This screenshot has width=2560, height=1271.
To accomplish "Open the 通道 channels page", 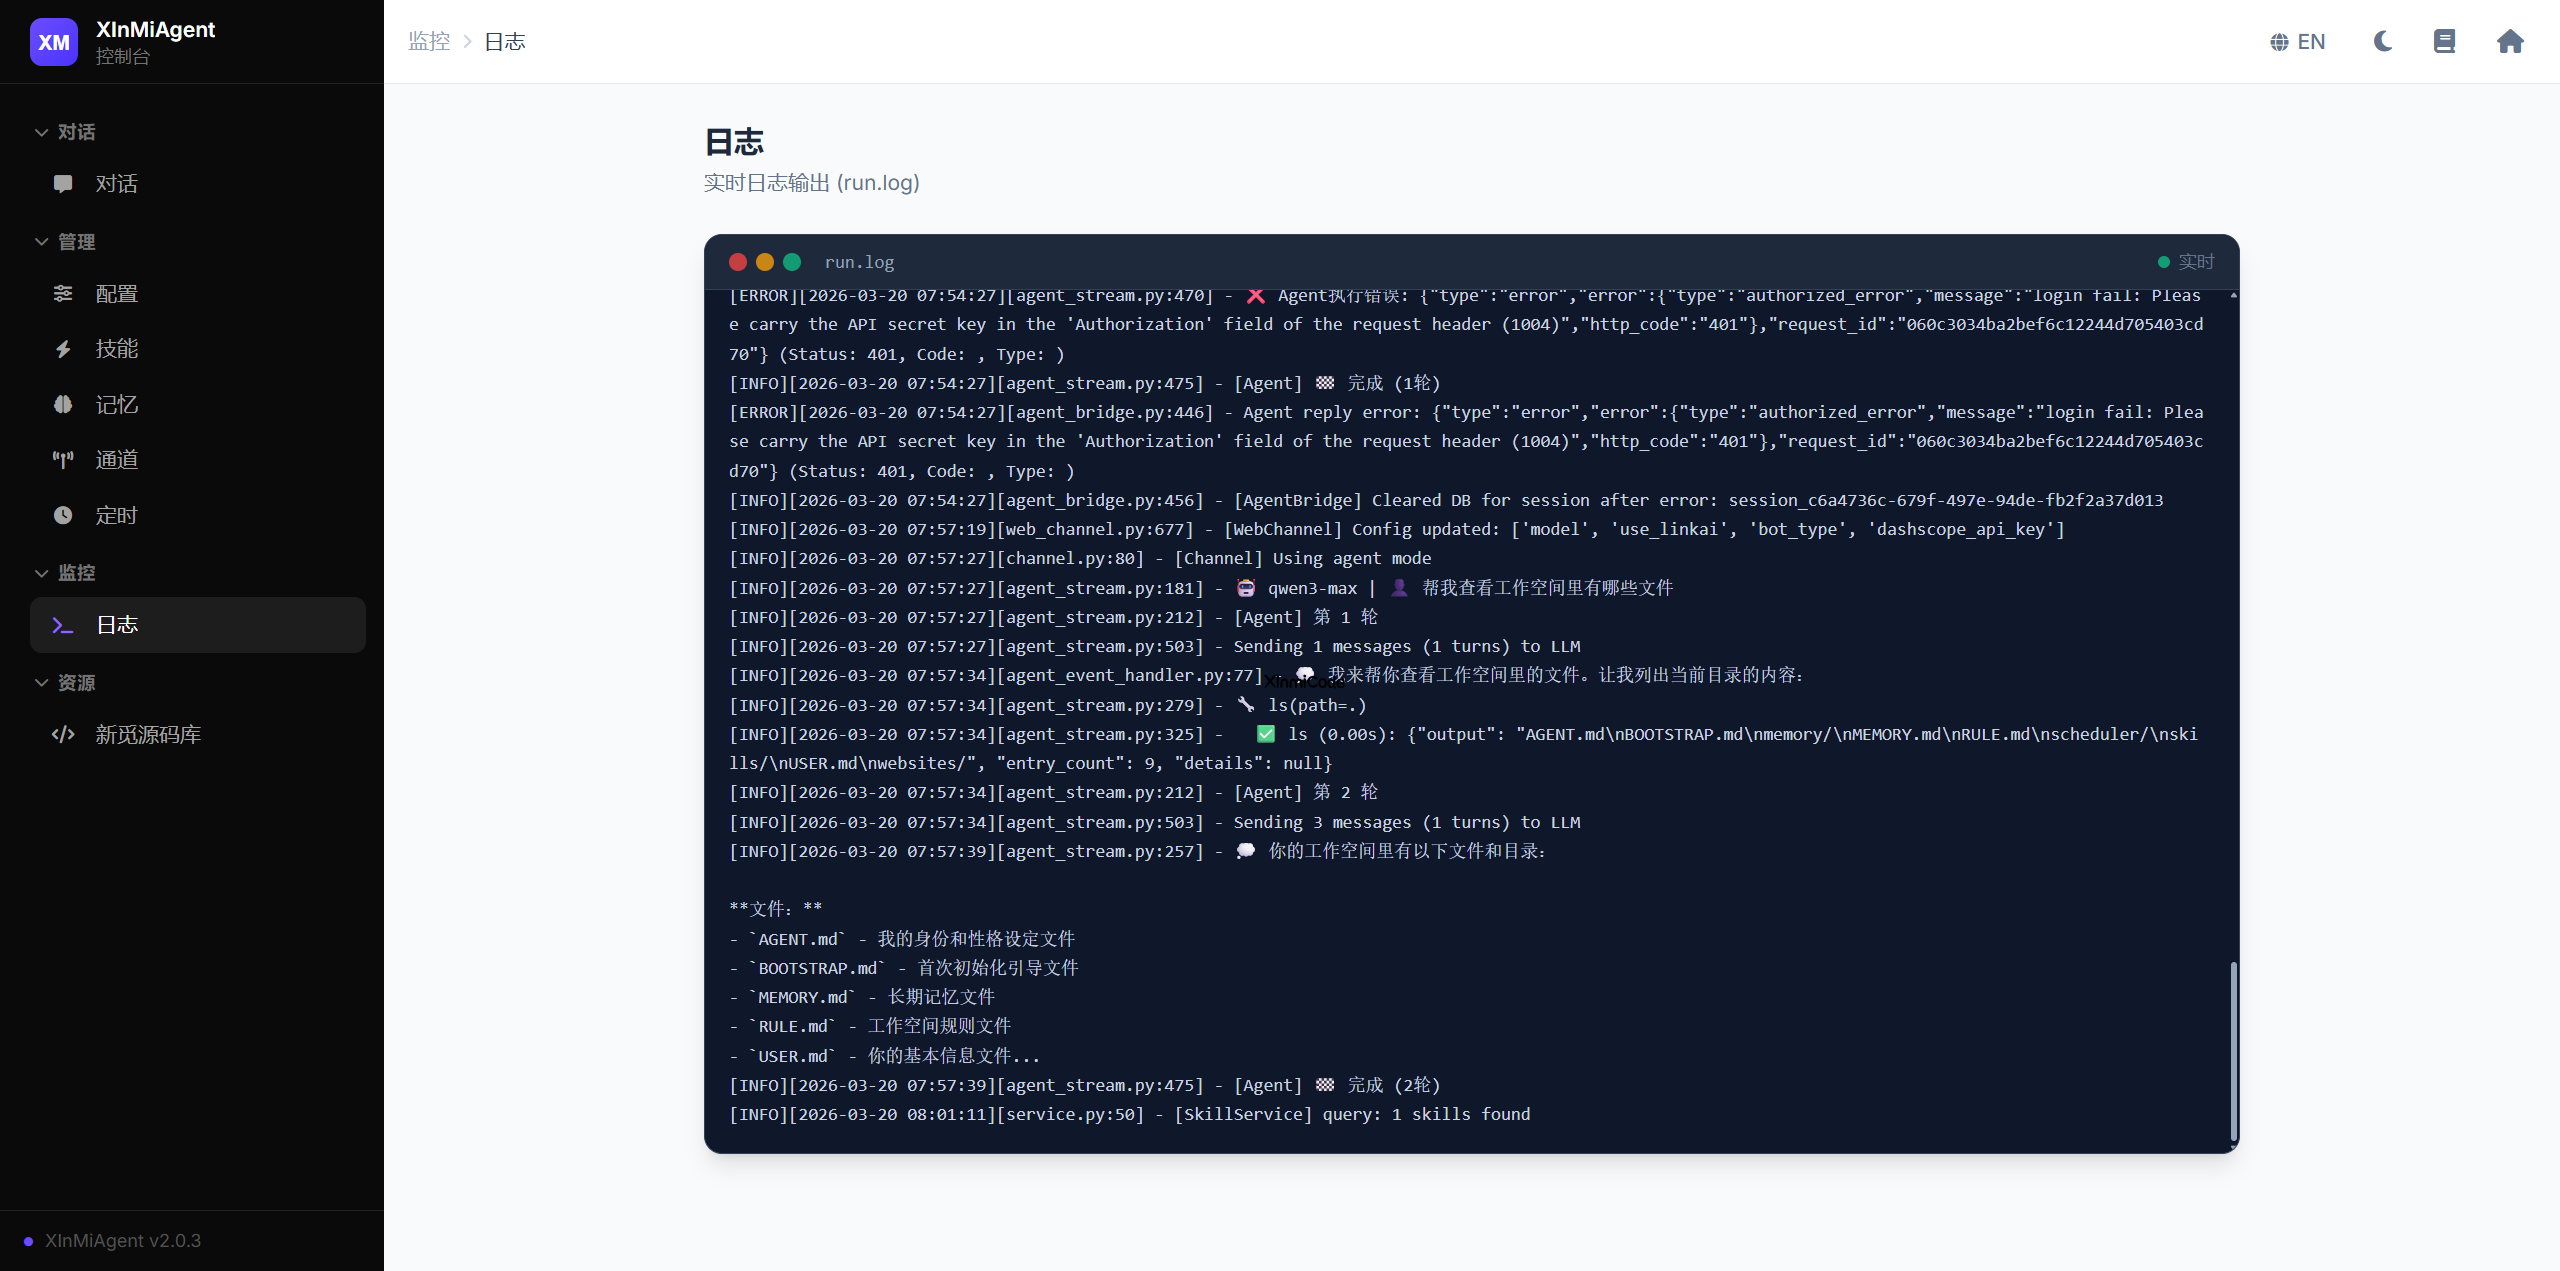I will pyautogui.click(x=116, y=460).
